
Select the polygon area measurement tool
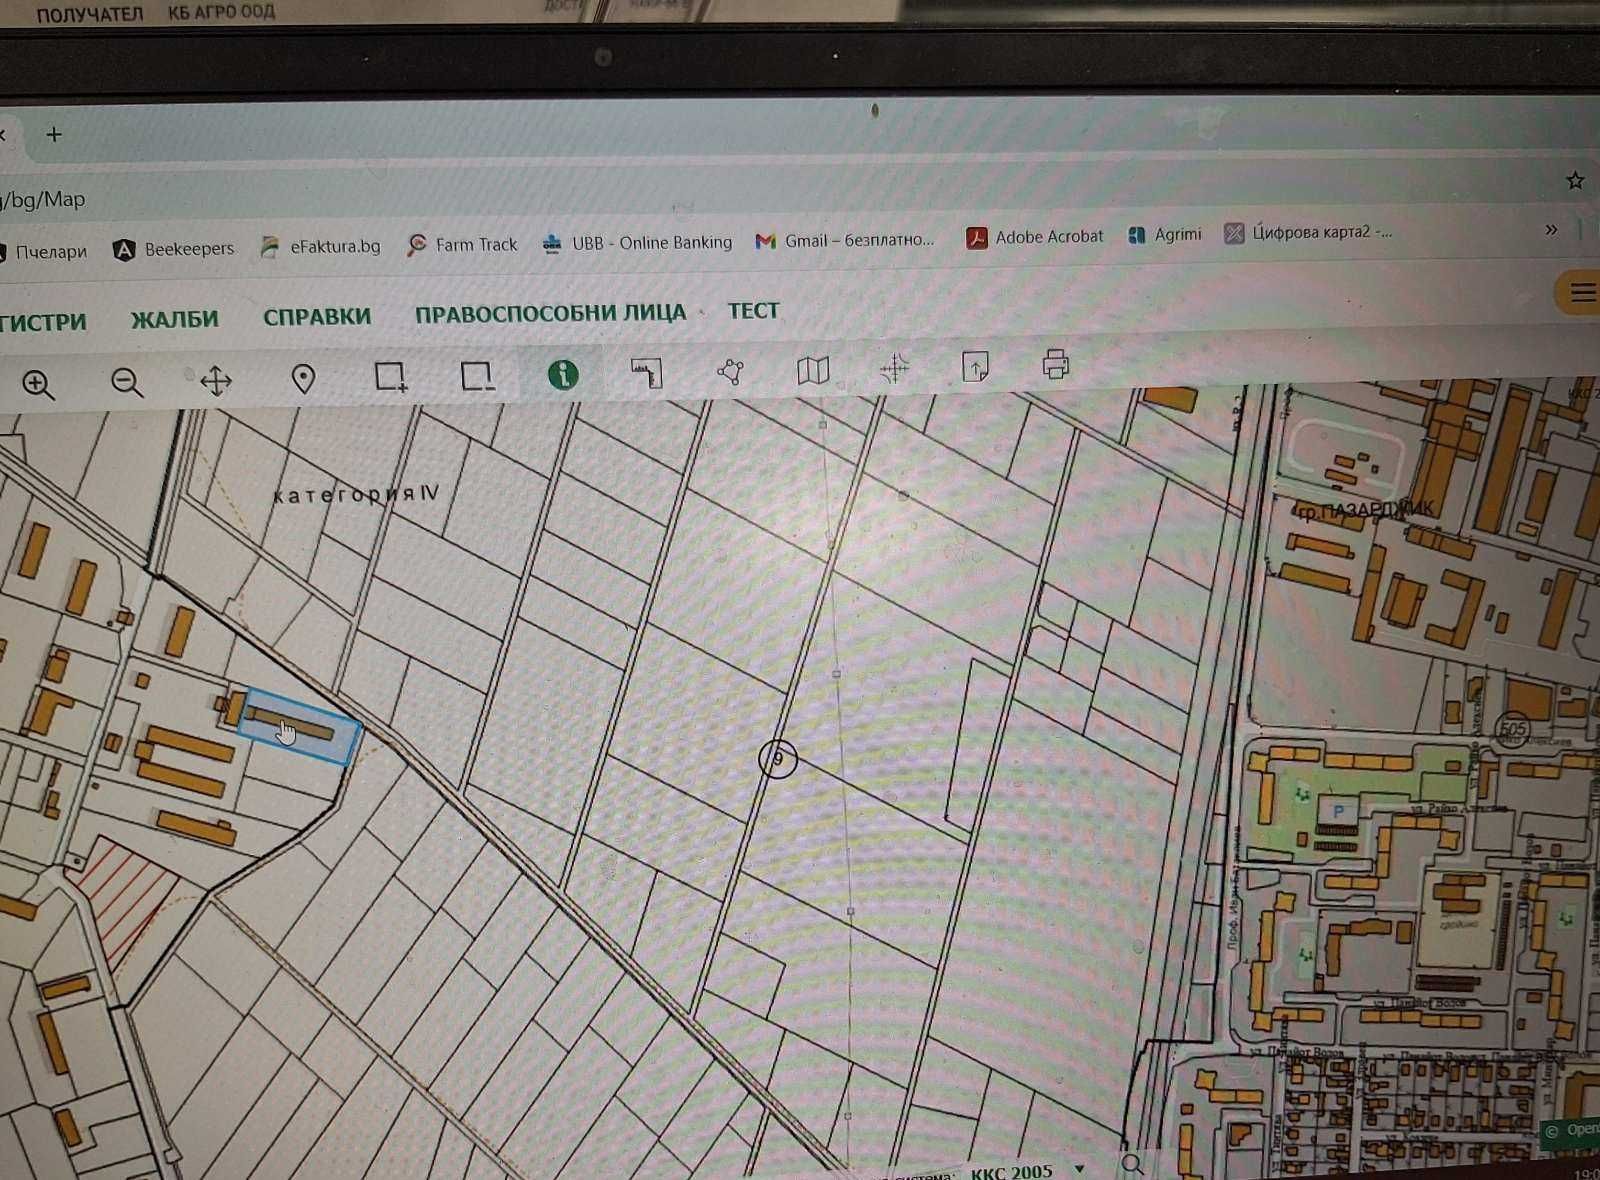tap(730, 371)
